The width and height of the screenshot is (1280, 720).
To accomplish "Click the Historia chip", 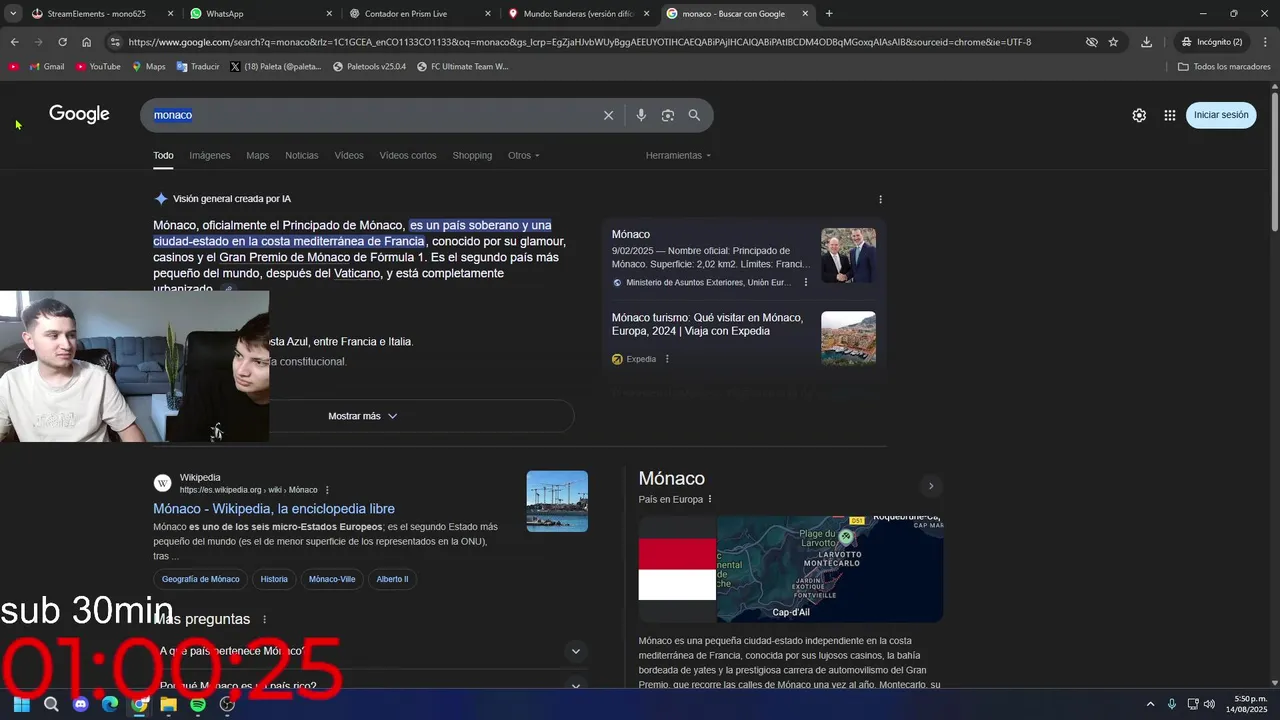I will [x=274, y=579].
